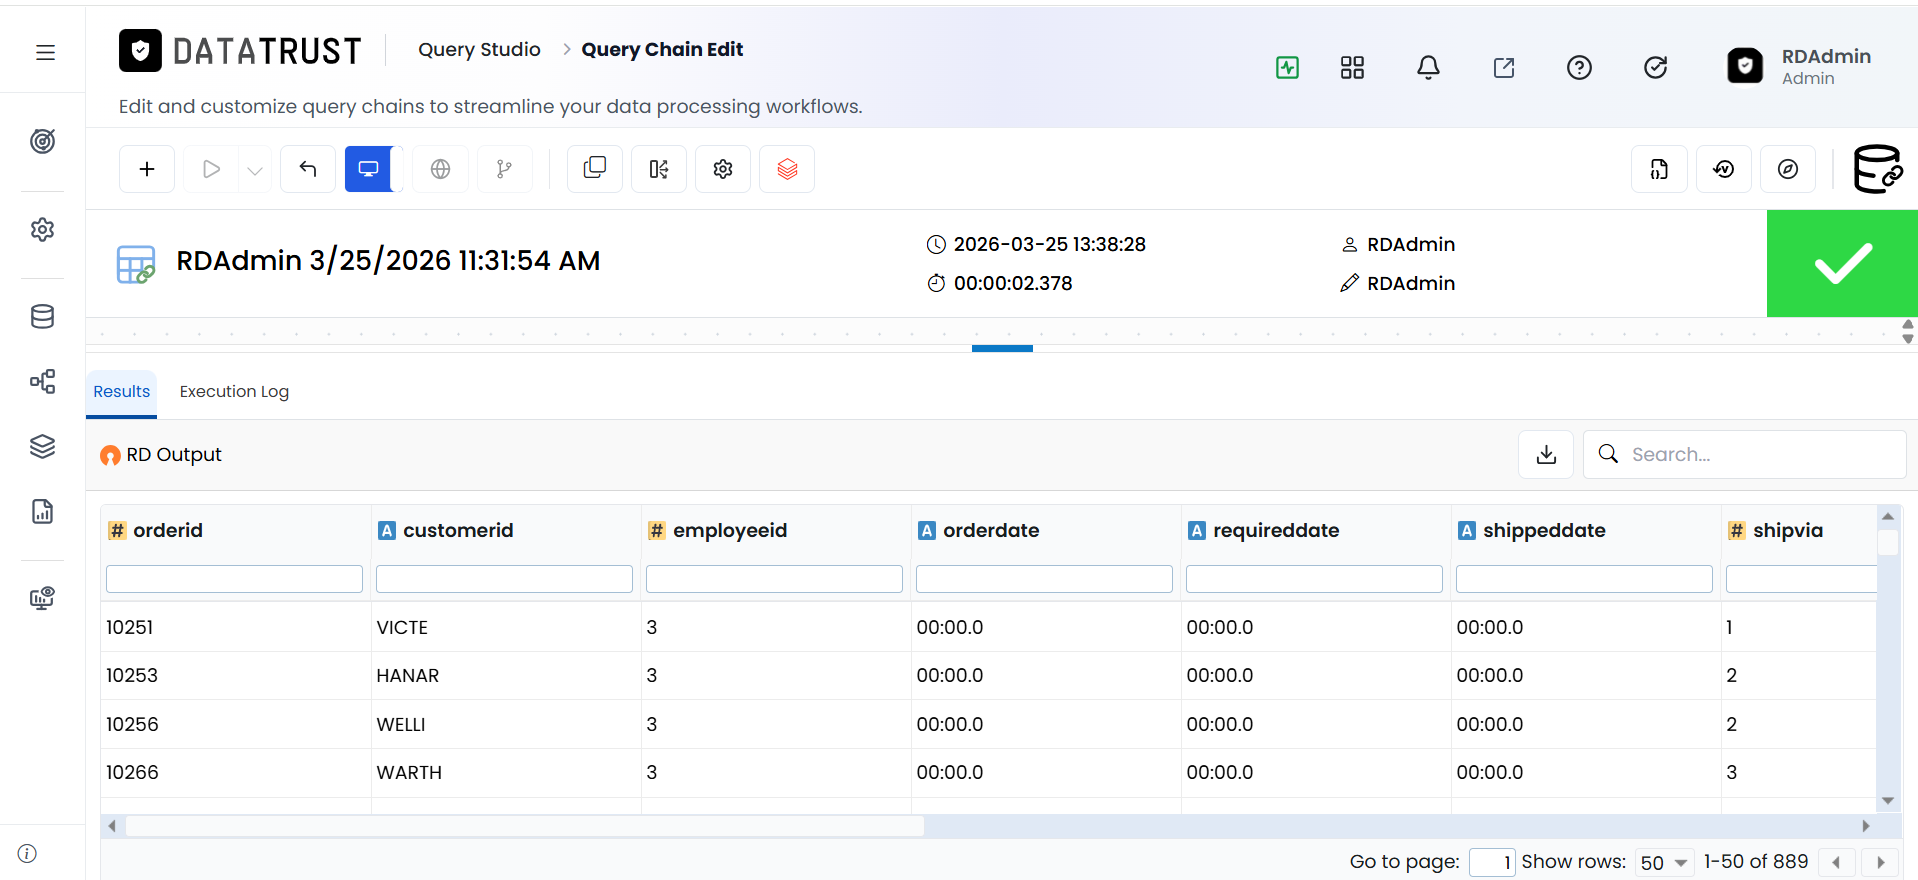Viewport: 1918px width, 880px height.
Task: Expand the run options dropdown arrow
Action: coord(255,170)
